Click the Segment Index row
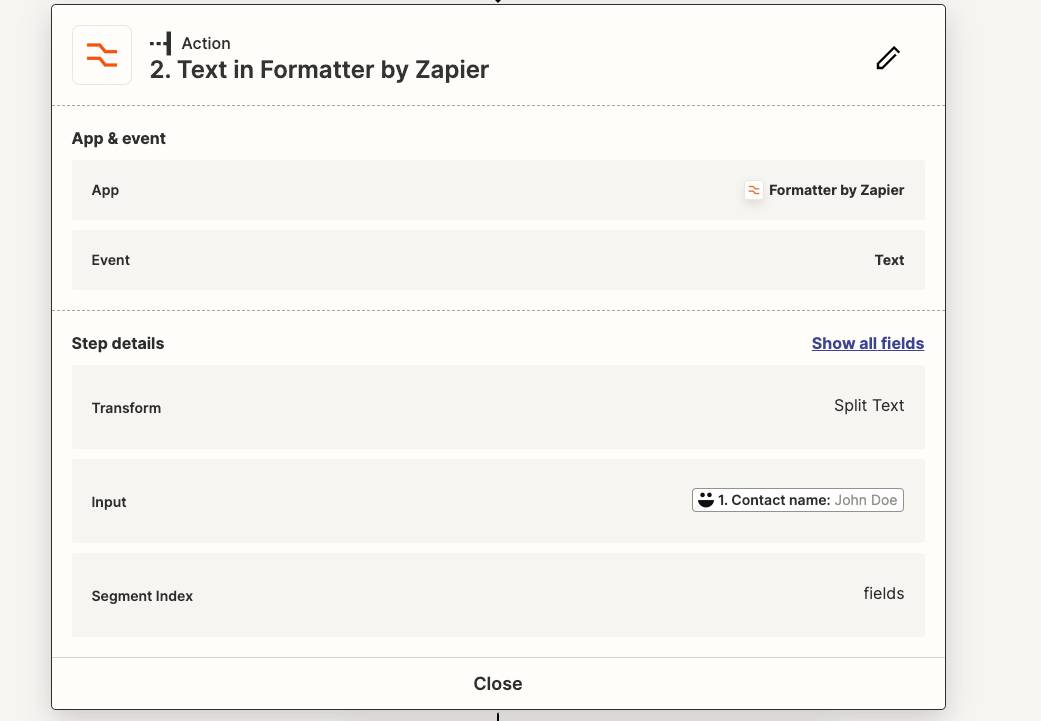Image resolution: width=1041 pixels, height=721 pixels. point(498,595)
